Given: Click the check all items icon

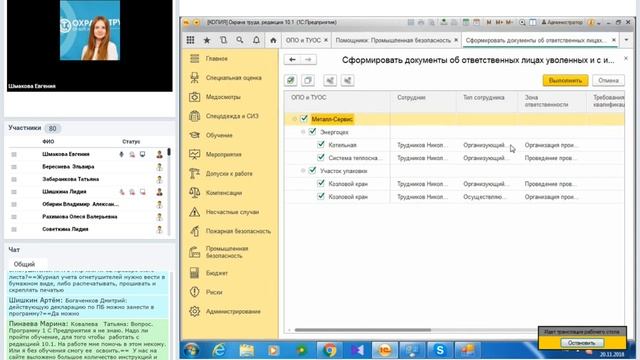Looking at the screenshot, I should 291,80.
